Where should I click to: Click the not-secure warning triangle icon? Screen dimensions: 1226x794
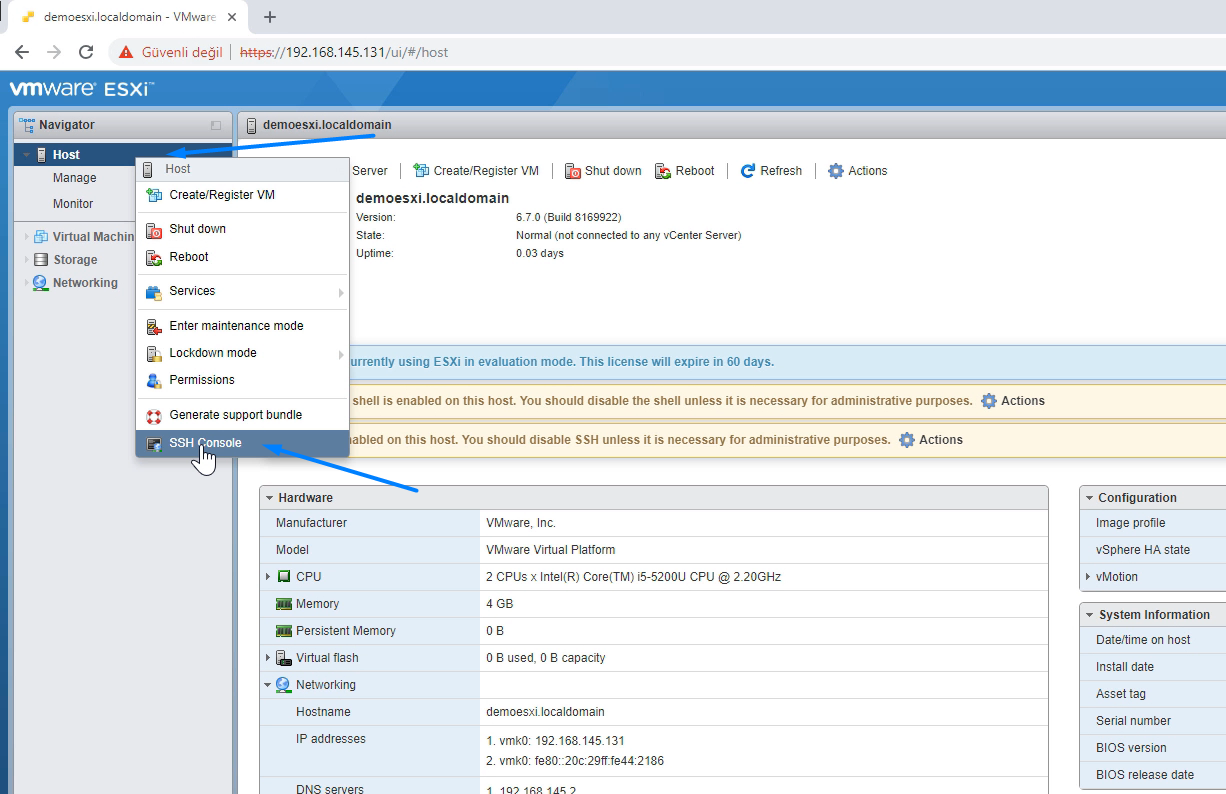click(126, 52)
